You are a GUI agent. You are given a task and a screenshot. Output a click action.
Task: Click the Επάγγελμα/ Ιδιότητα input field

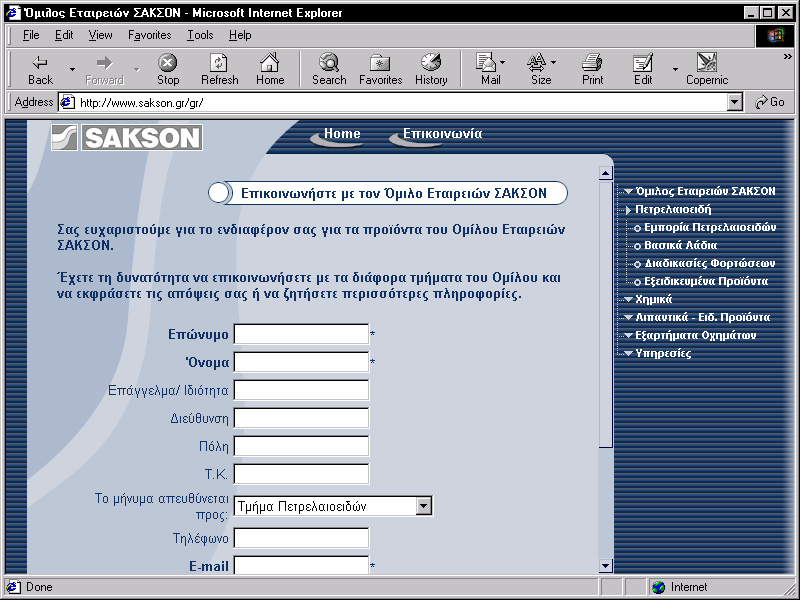(301, 390)
